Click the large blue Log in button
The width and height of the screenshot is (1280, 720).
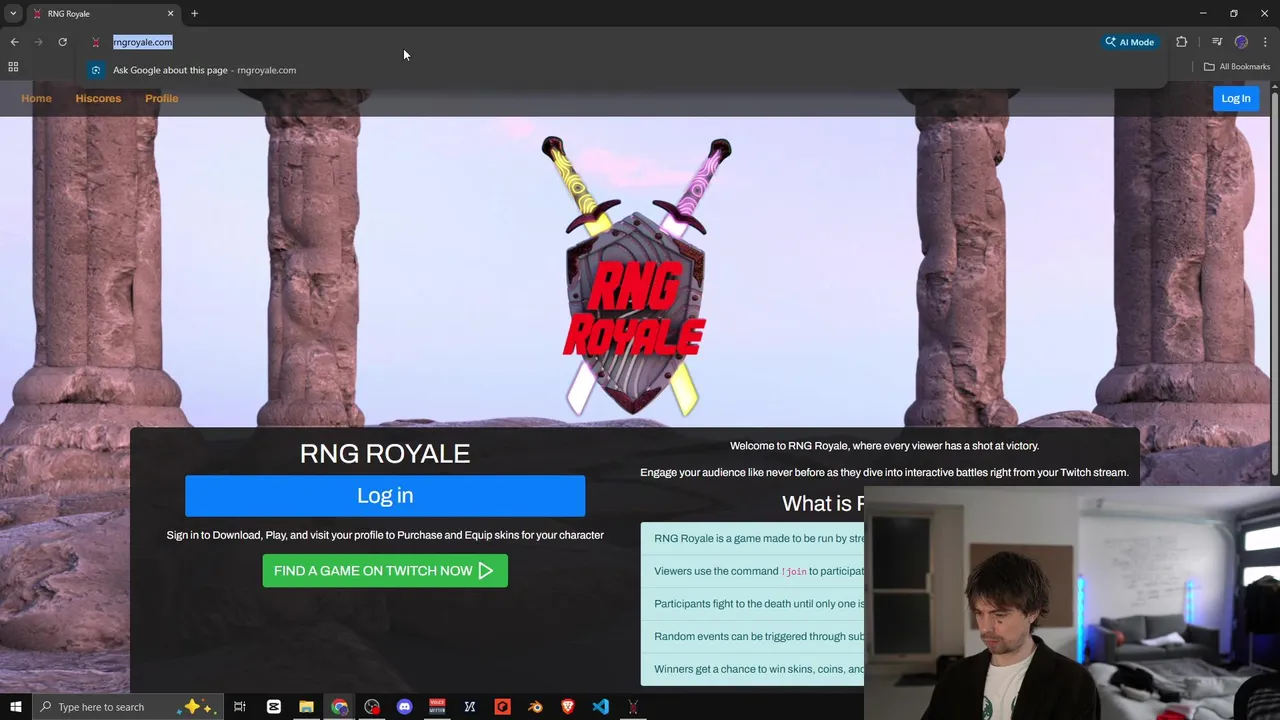point(385,496)
